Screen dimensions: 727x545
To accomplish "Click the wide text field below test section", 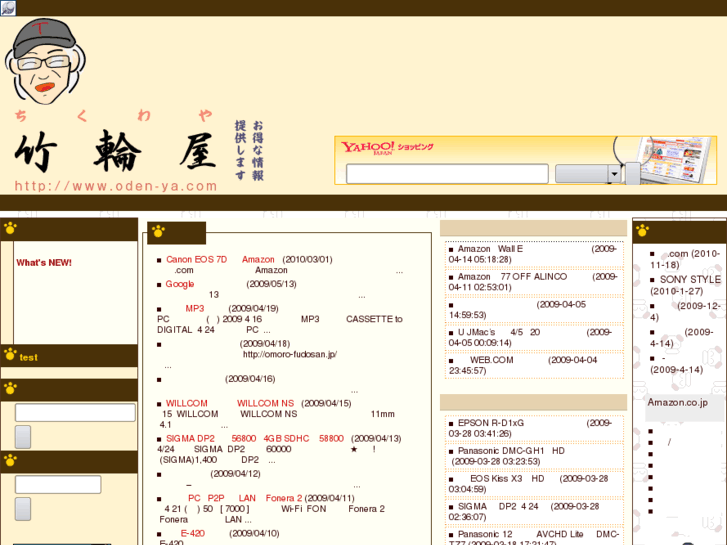I will [x=75, y=412].
